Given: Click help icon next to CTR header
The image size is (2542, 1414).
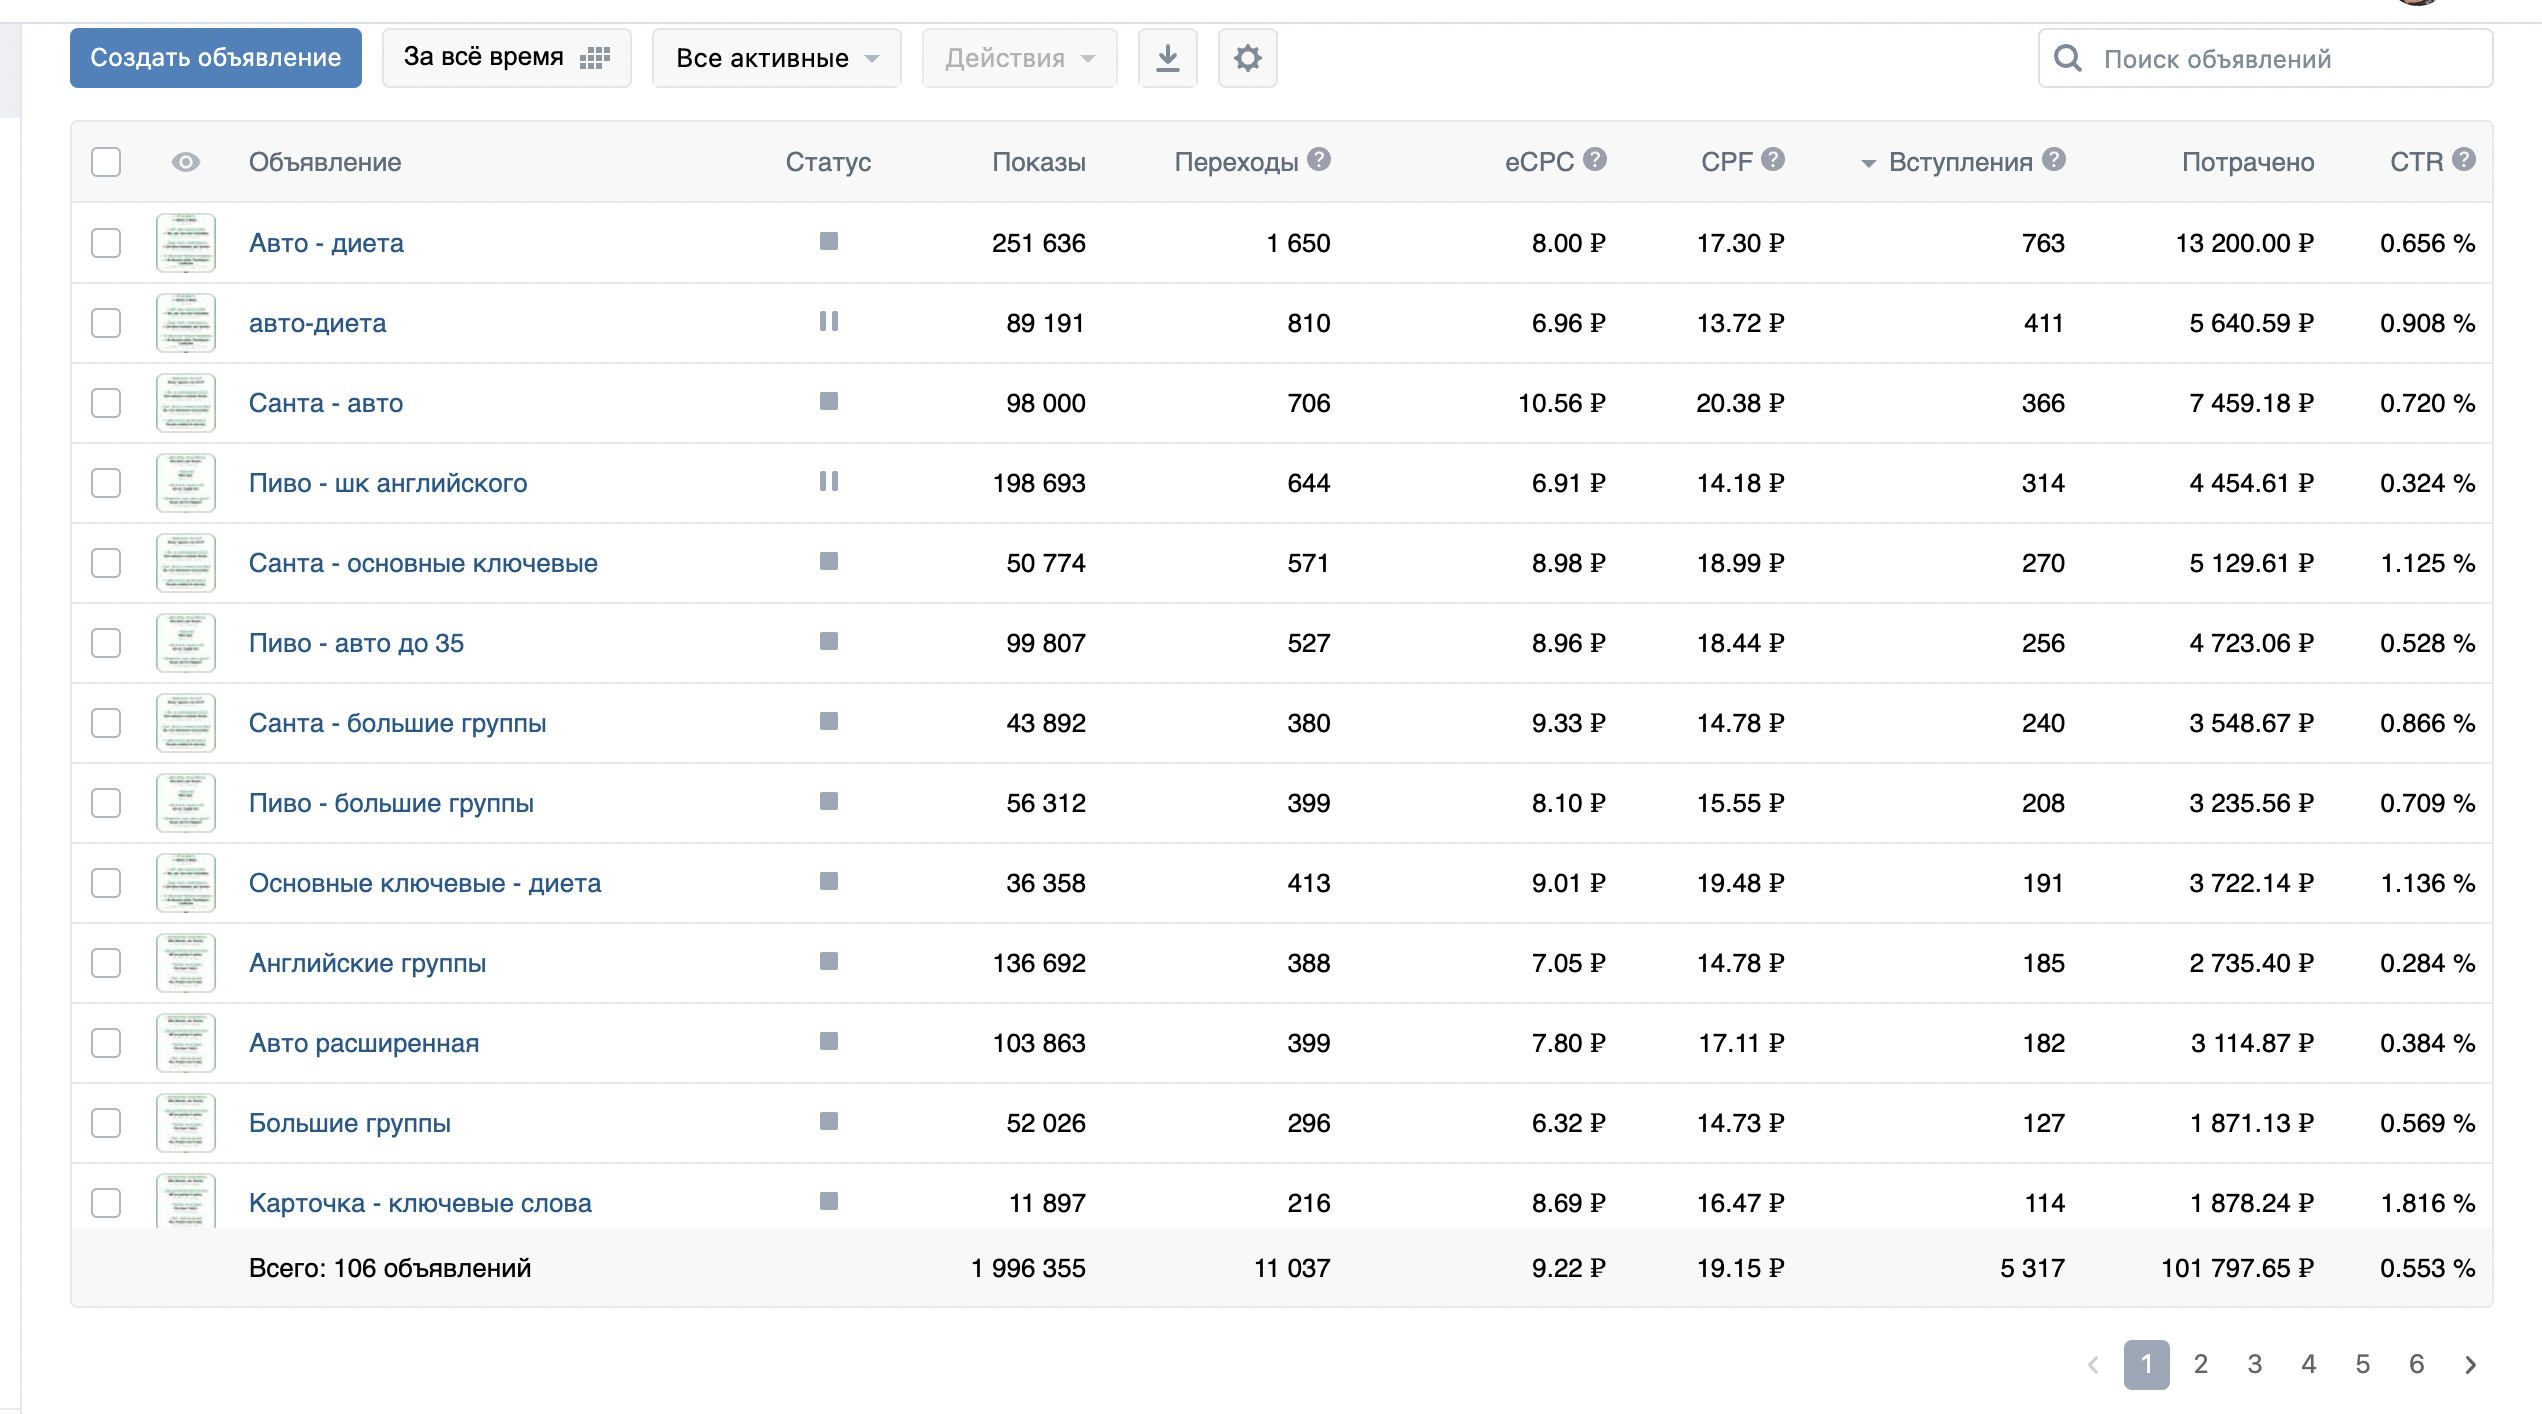Looking at the screenshot, I should [2464, 160].
